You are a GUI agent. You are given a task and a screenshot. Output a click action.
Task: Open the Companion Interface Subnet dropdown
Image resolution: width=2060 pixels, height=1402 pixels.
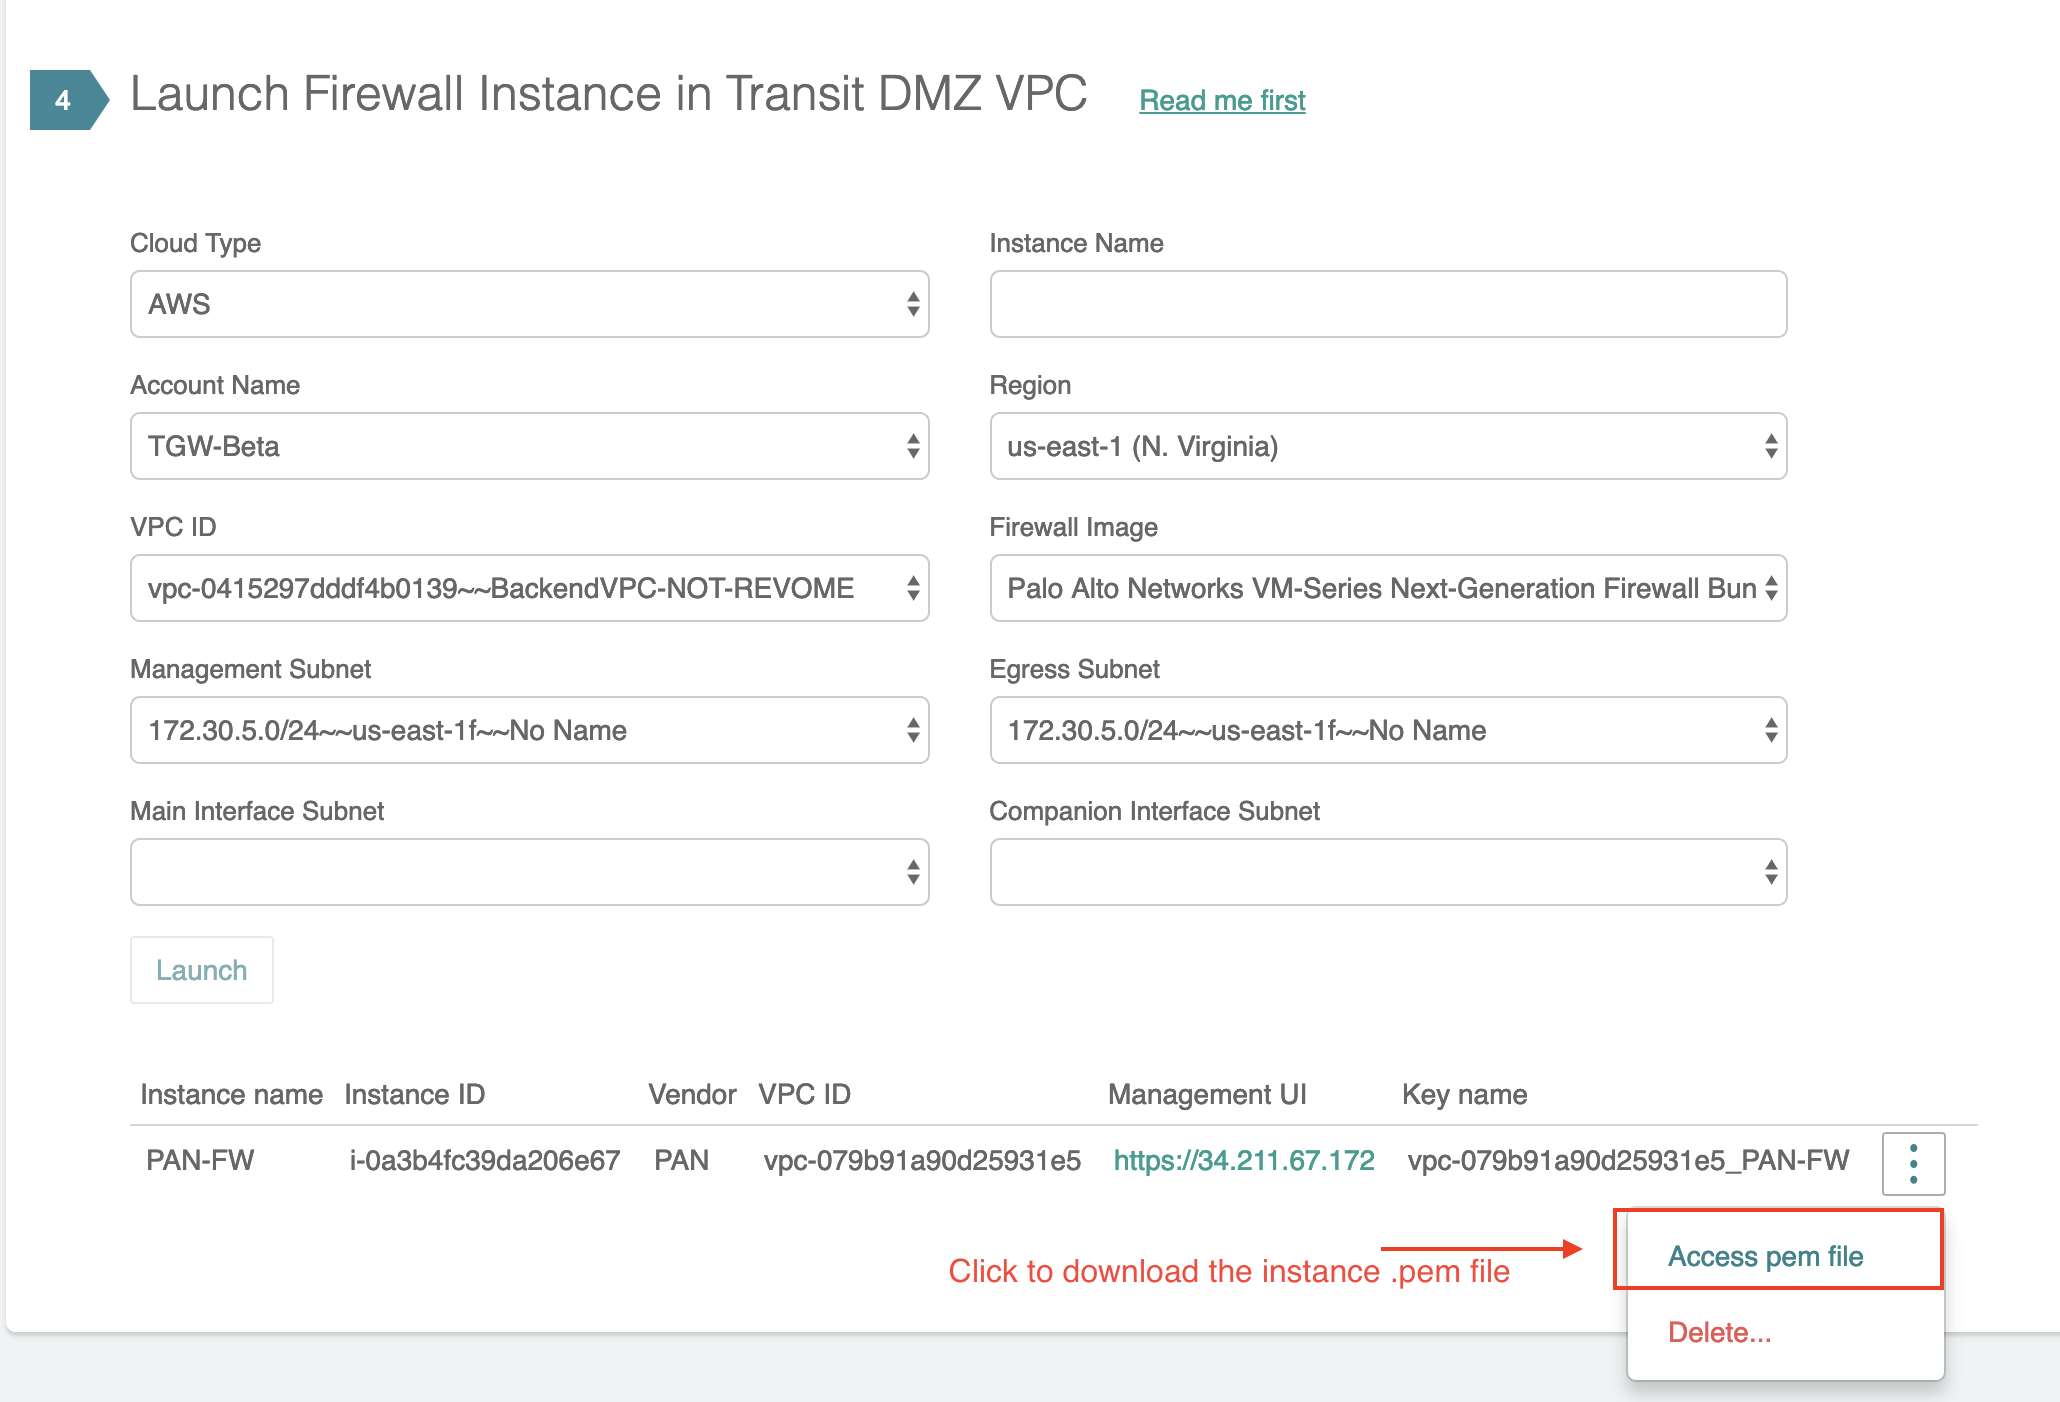click(x=1387, y=872)
